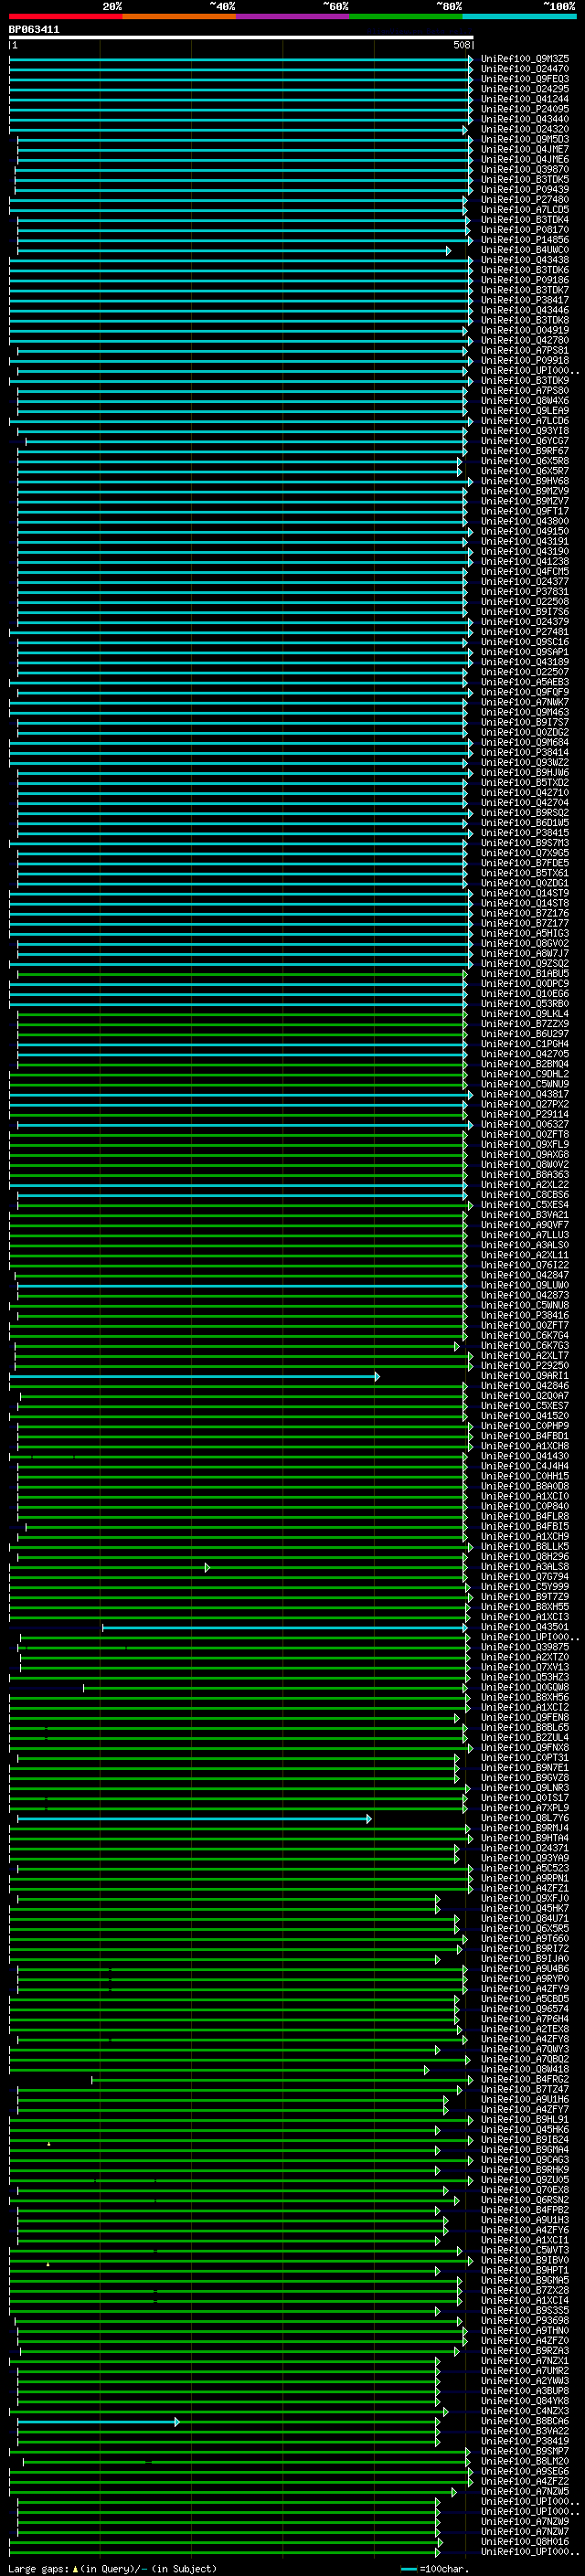
Task: Select hit label UniRef100_P38417
Action: tap(525, 300)
